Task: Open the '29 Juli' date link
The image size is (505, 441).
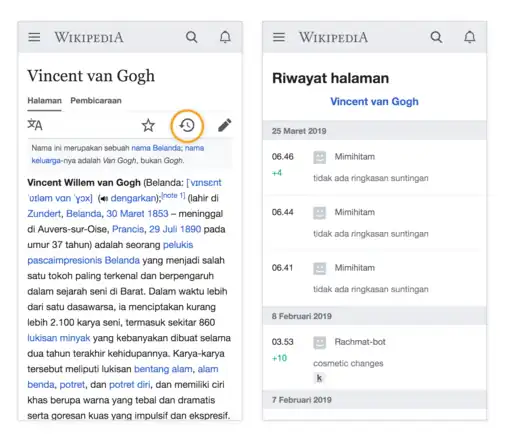Action: tap(163, 229)
